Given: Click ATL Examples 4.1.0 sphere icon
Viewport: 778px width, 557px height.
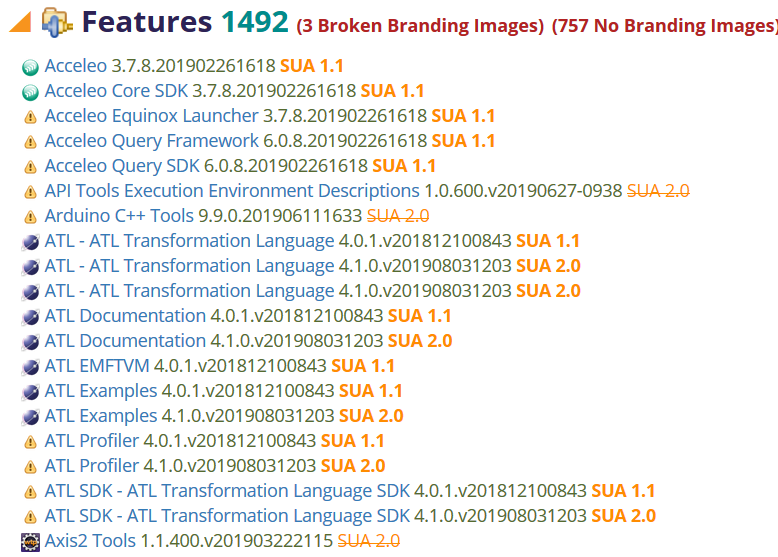Looking at the screenshot, I should [x=30, y=417].
